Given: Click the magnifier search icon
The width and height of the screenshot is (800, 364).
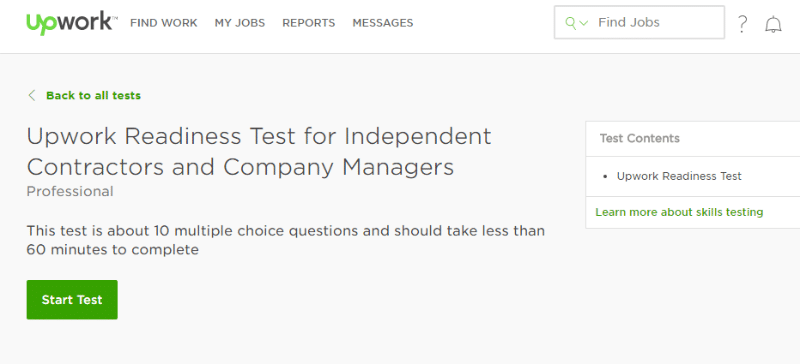Looking at the screenshot, I should coord(571,22).
